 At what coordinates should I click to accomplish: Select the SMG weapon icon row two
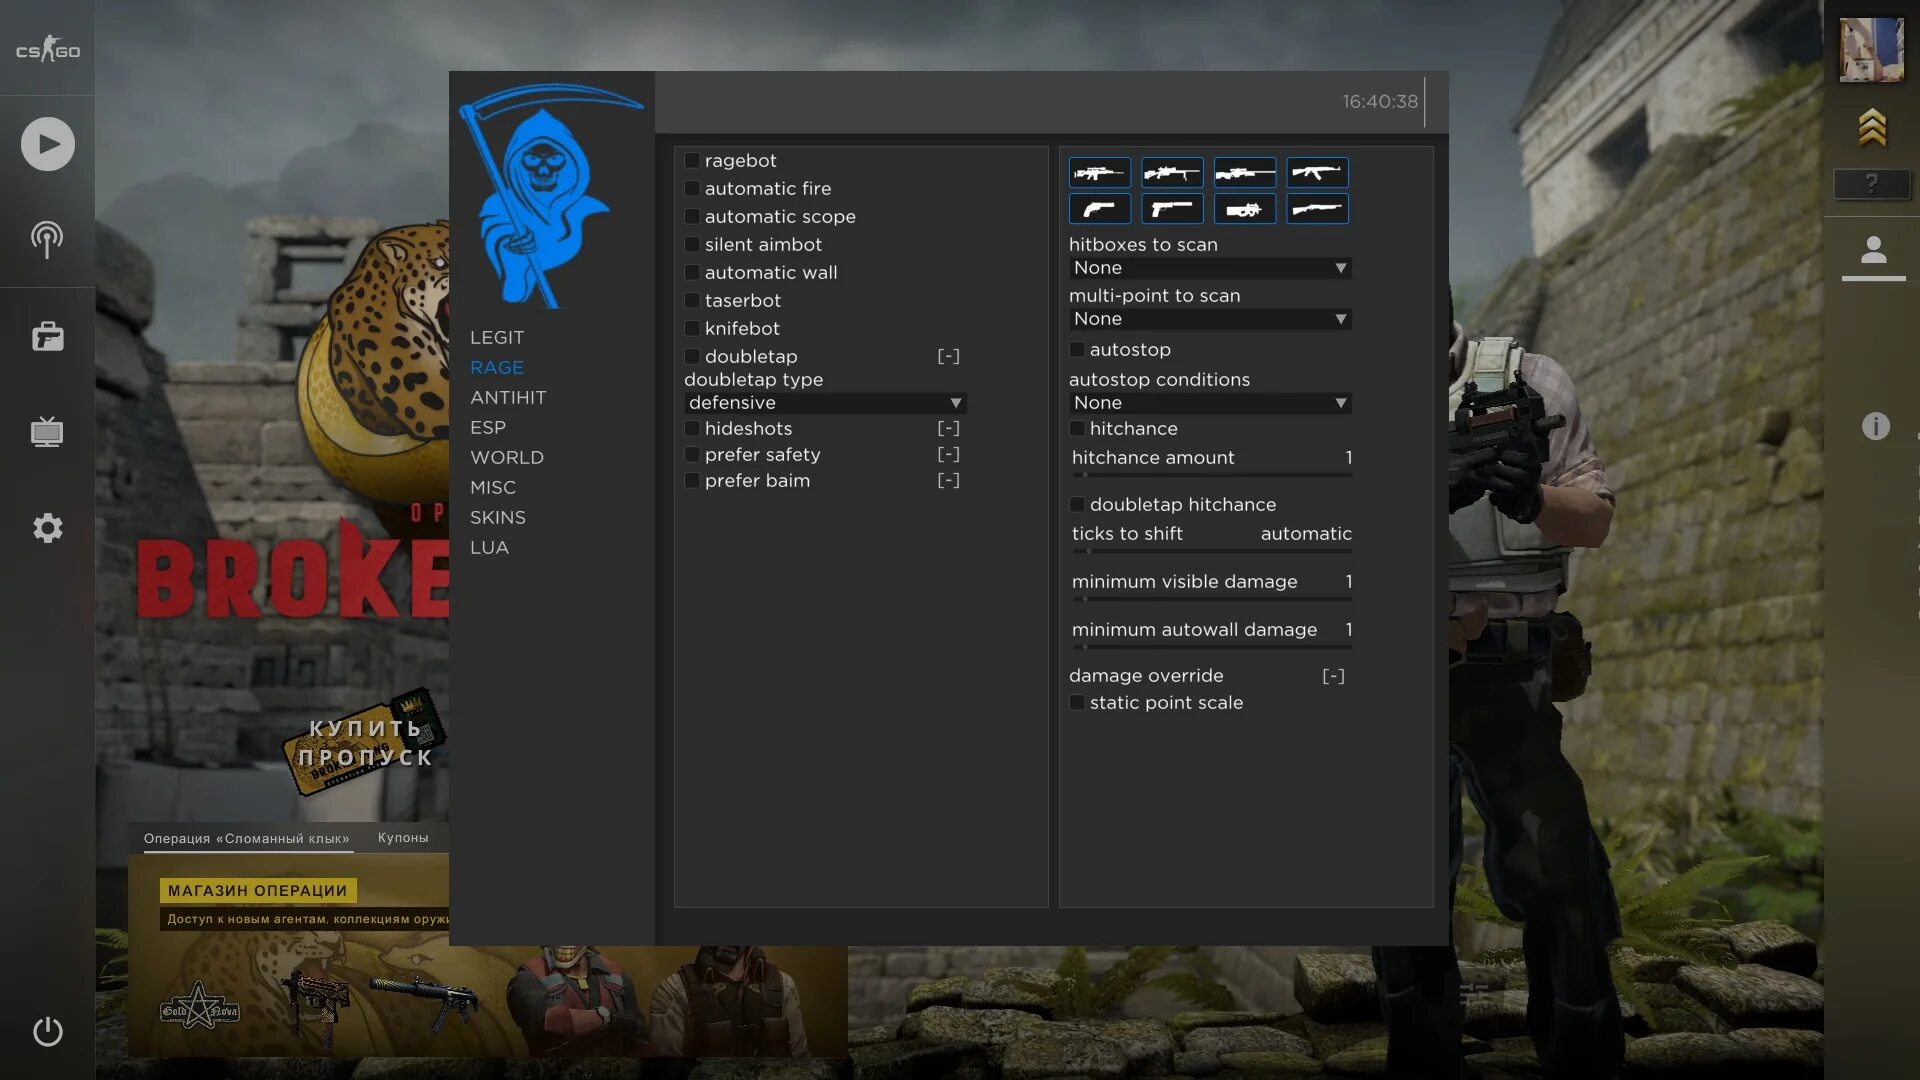pyautogui.click(x=1244, y=208)
